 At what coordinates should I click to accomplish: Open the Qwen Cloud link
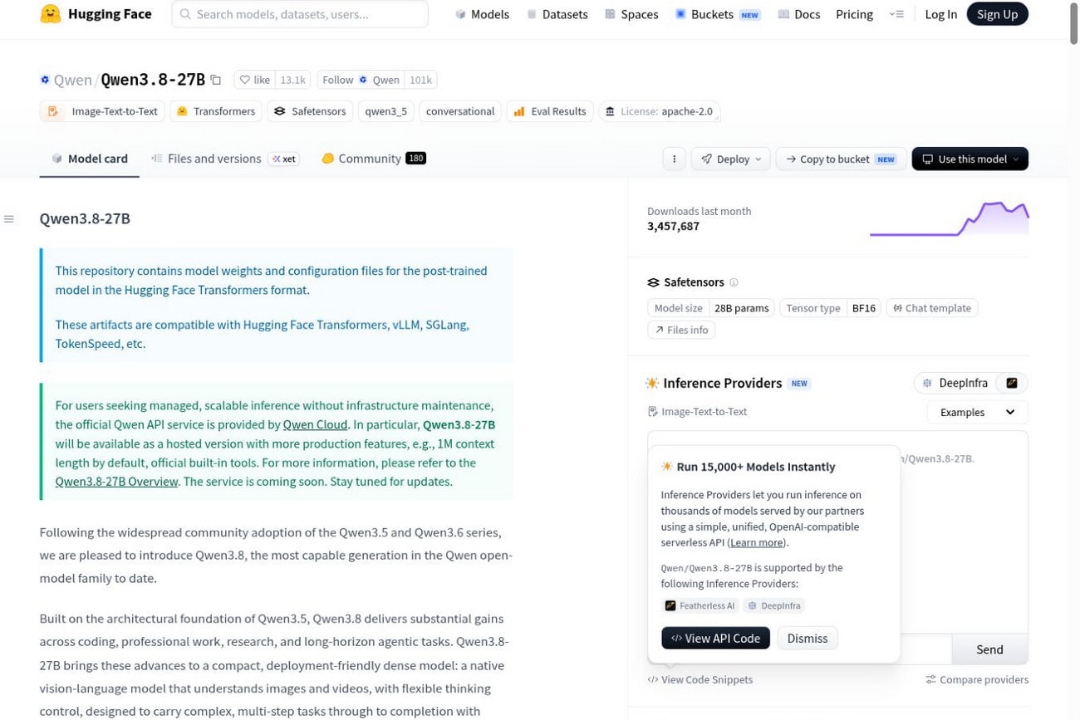point(315,424)
